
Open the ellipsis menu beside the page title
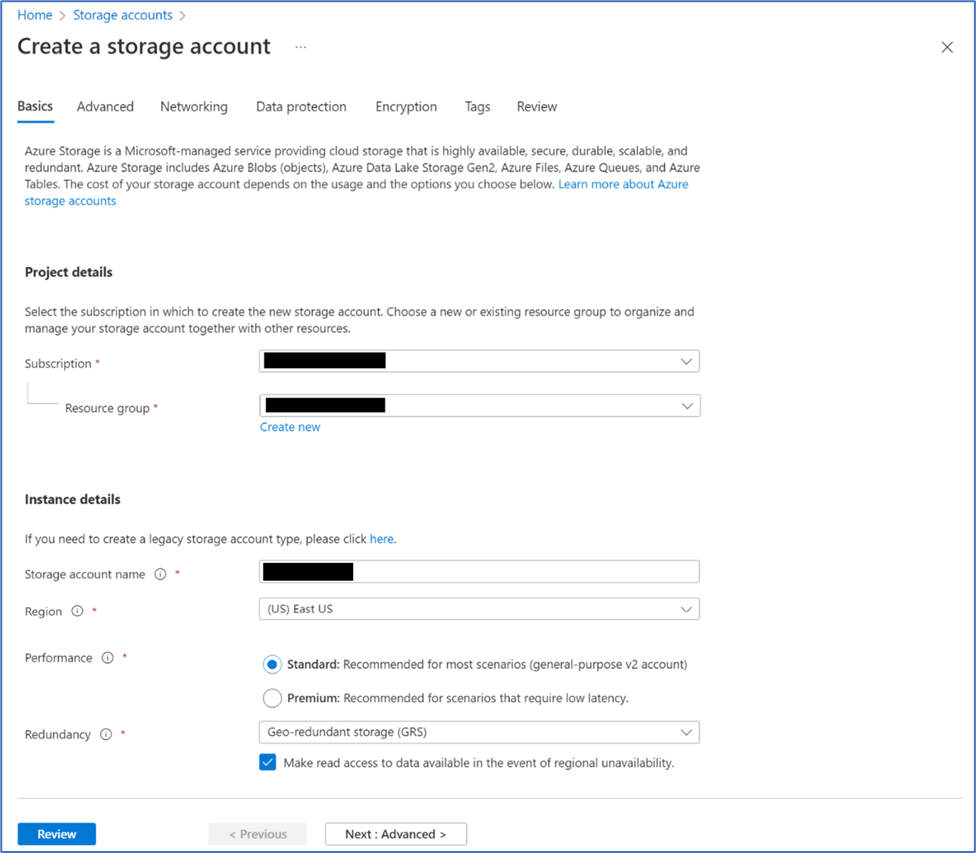tap(301, 47)
